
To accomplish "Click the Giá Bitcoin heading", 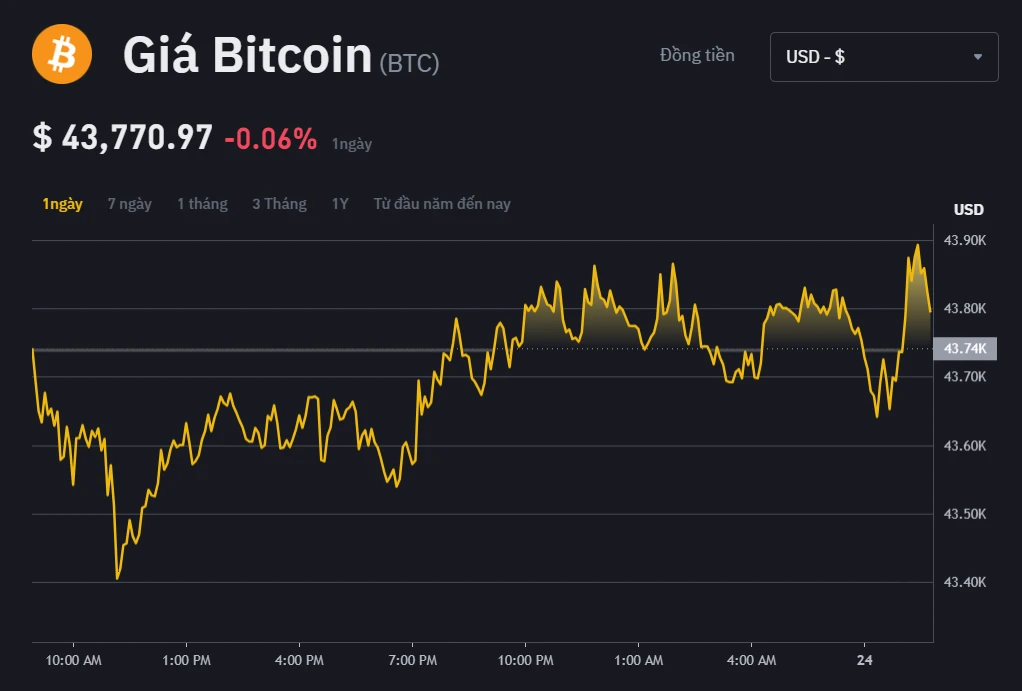I will coord(245,56).
